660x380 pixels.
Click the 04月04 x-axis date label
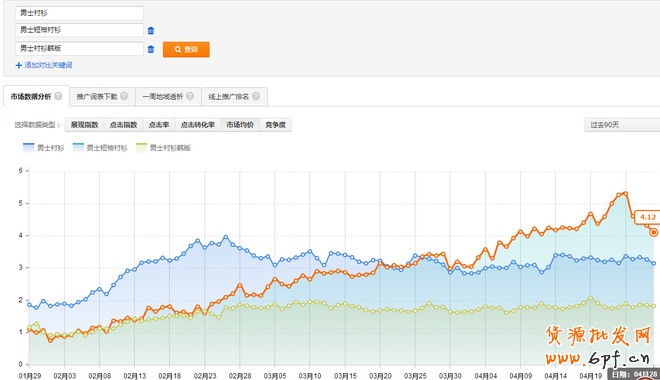click(485, 375)
